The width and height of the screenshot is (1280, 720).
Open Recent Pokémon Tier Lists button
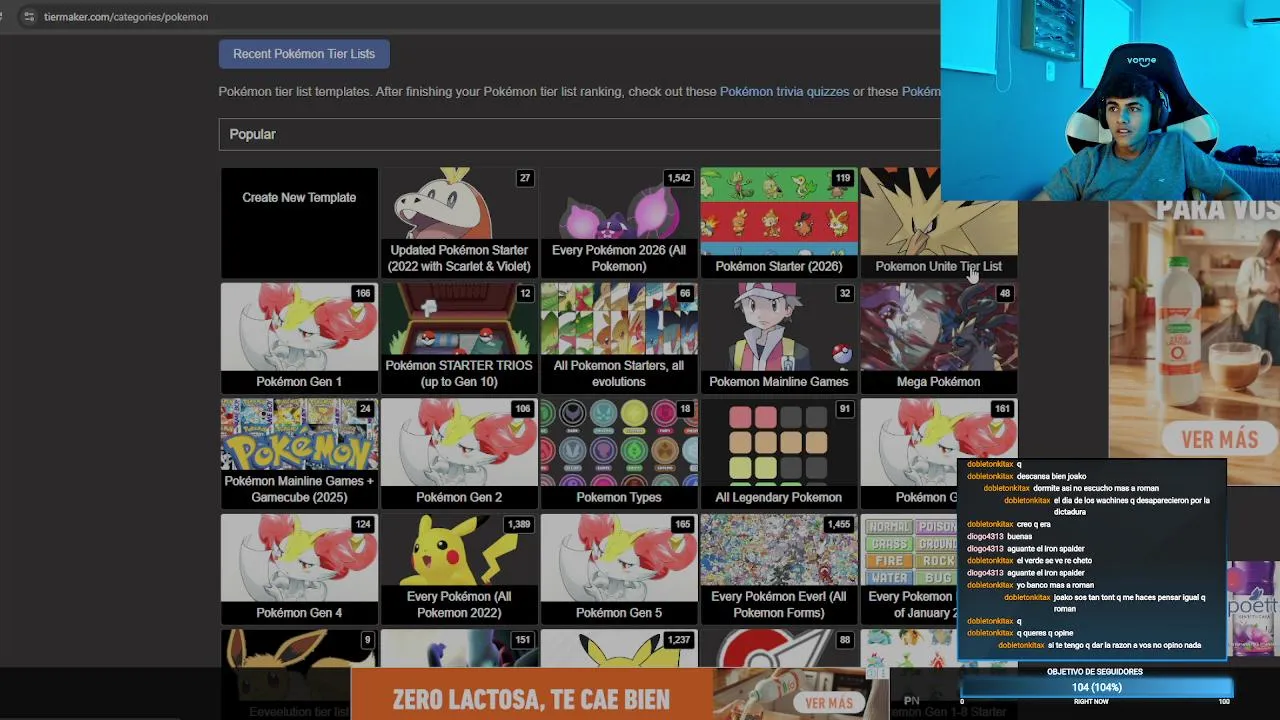pyautogui.click(x=304, y=54)
